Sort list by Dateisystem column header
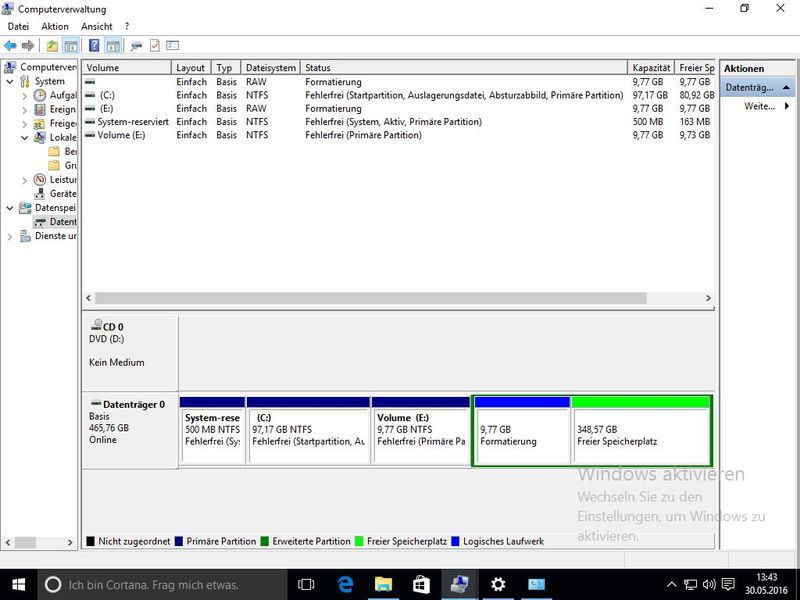Viewport: 800px width, 600px height. (270, 68)
